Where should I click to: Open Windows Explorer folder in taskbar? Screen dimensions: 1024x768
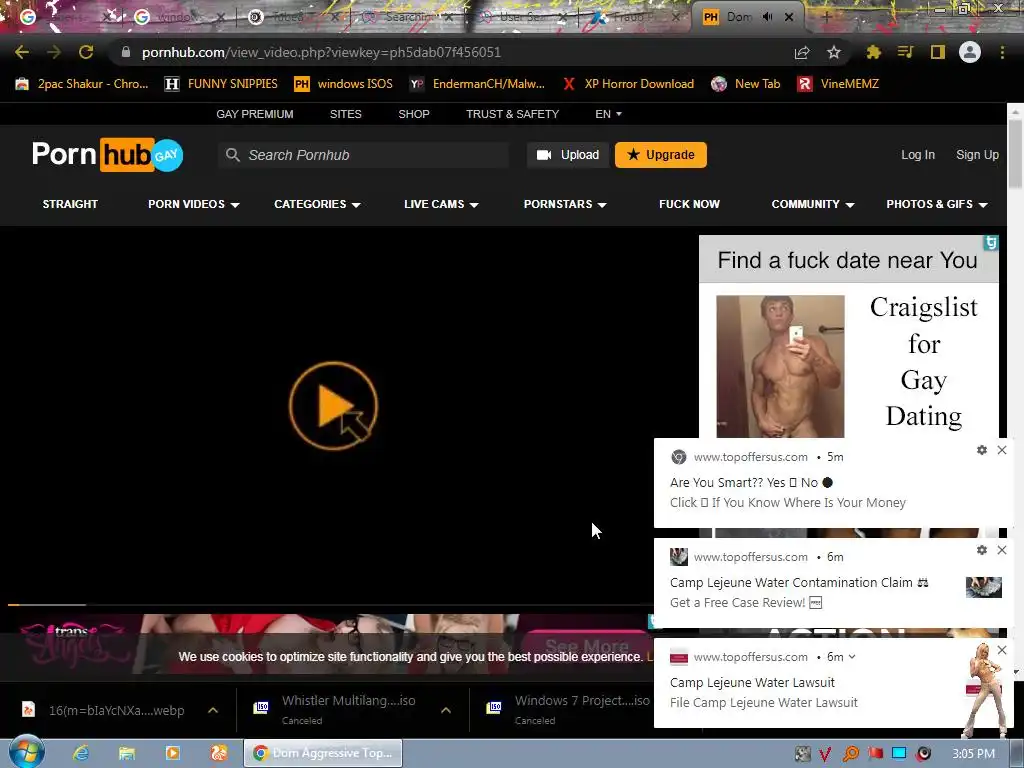[127, 753]
